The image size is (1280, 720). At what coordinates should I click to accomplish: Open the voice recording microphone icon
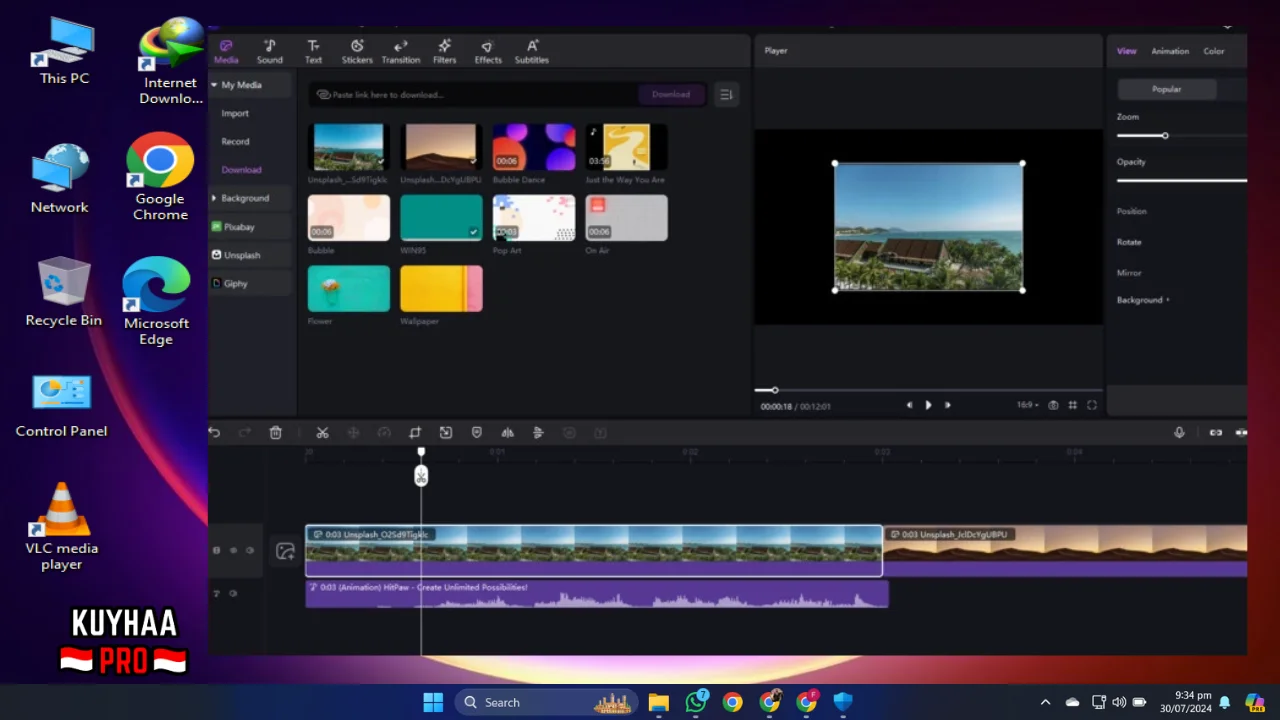tap(1179, 432)
